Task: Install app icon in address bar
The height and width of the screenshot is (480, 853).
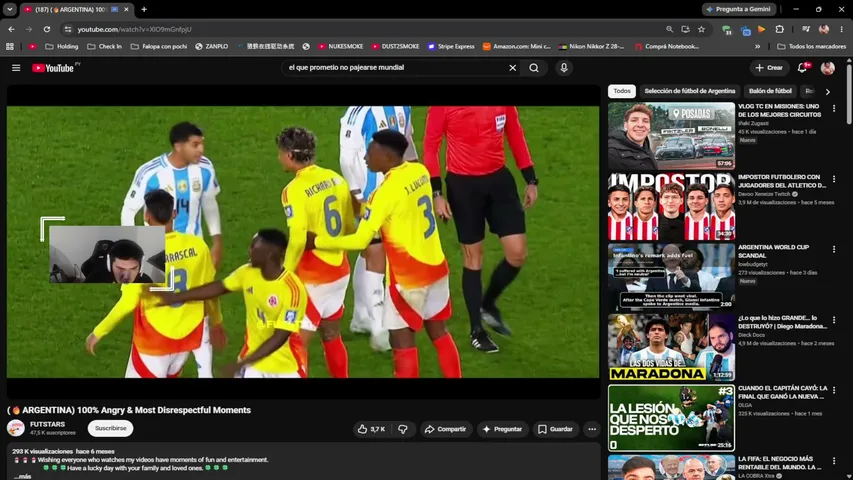Action: tap(685, 29)
